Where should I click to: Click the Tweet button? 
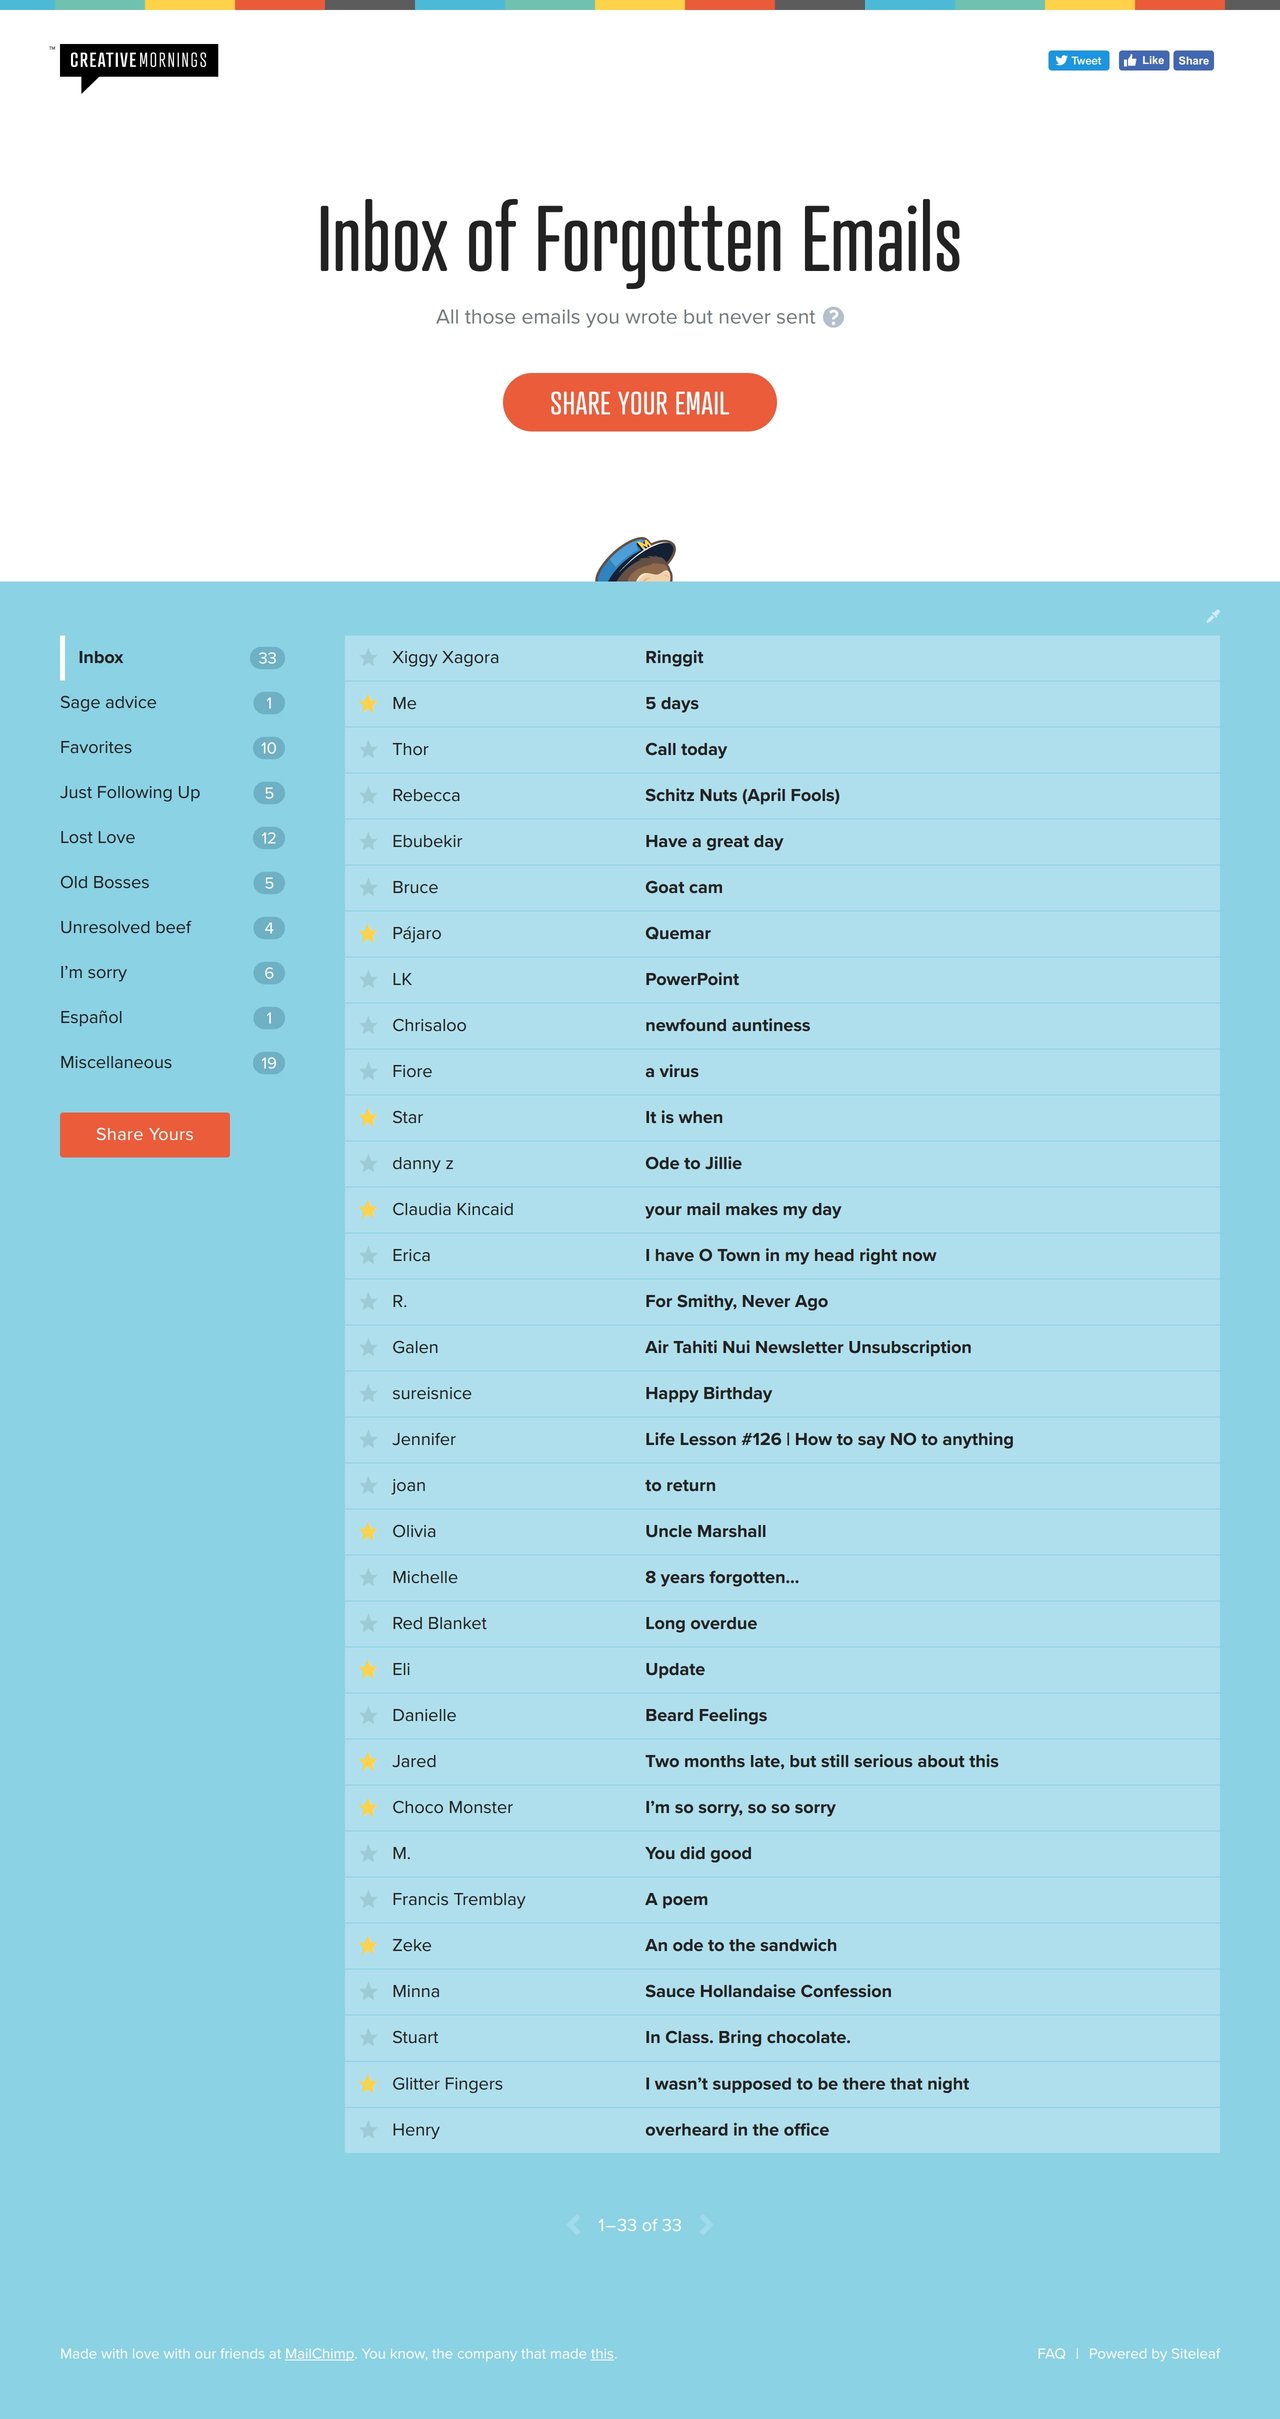pyautogui.click(x=1078, y=61)
